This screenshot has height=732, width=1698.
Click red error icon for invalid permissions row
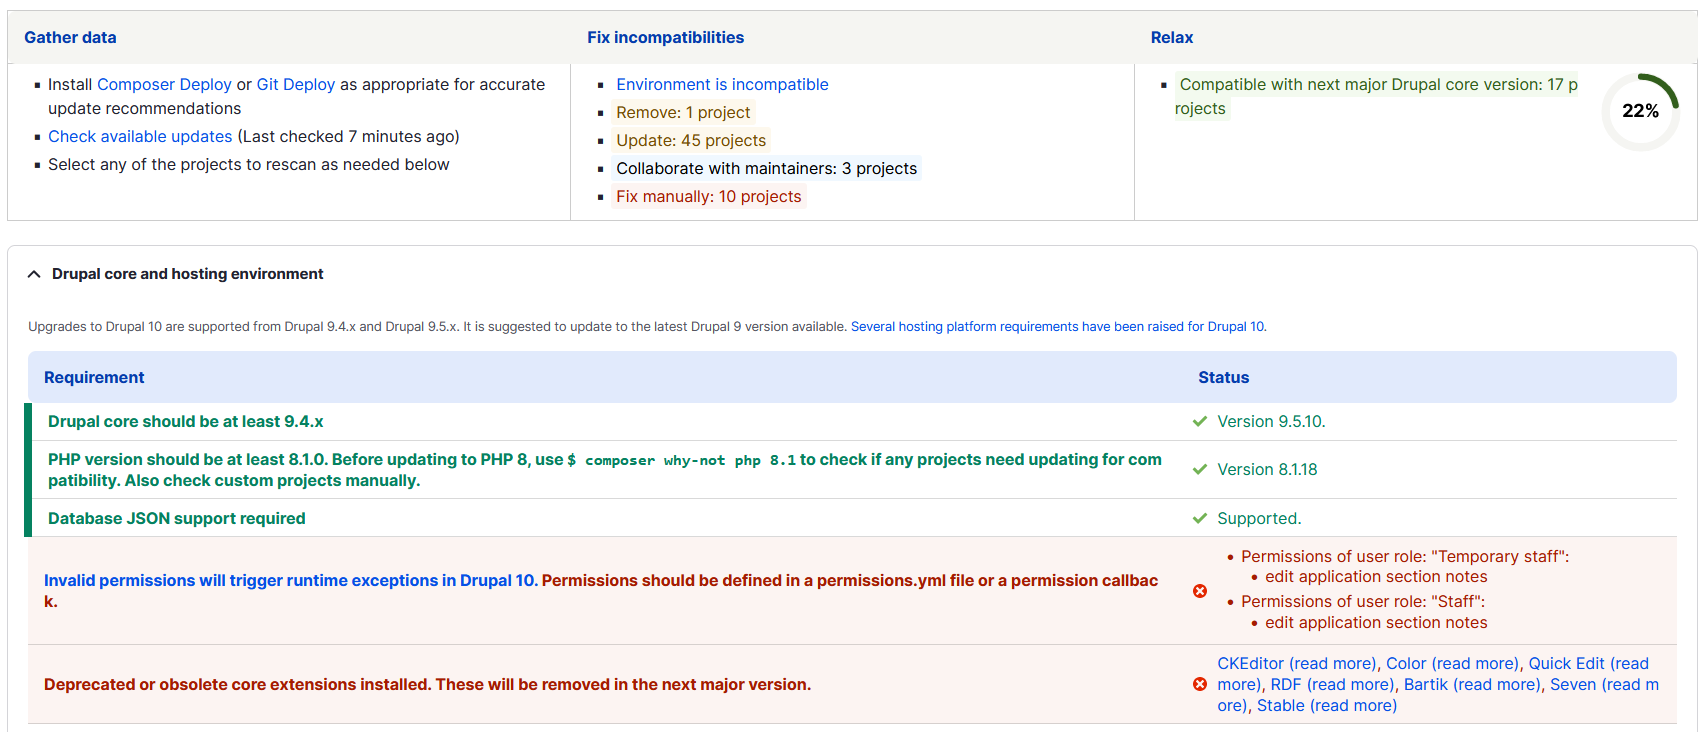[1200, 591]
